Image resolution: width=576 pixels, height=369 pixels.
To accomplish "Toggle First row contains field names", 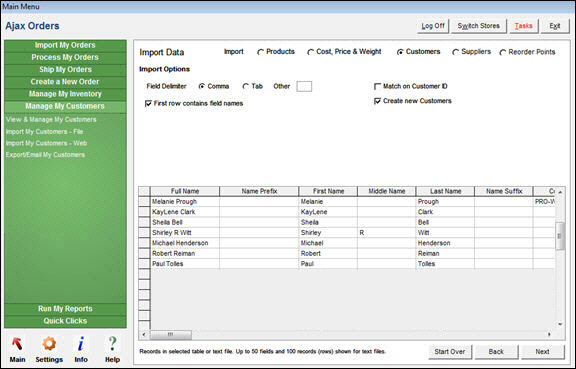I will point(148,104).
